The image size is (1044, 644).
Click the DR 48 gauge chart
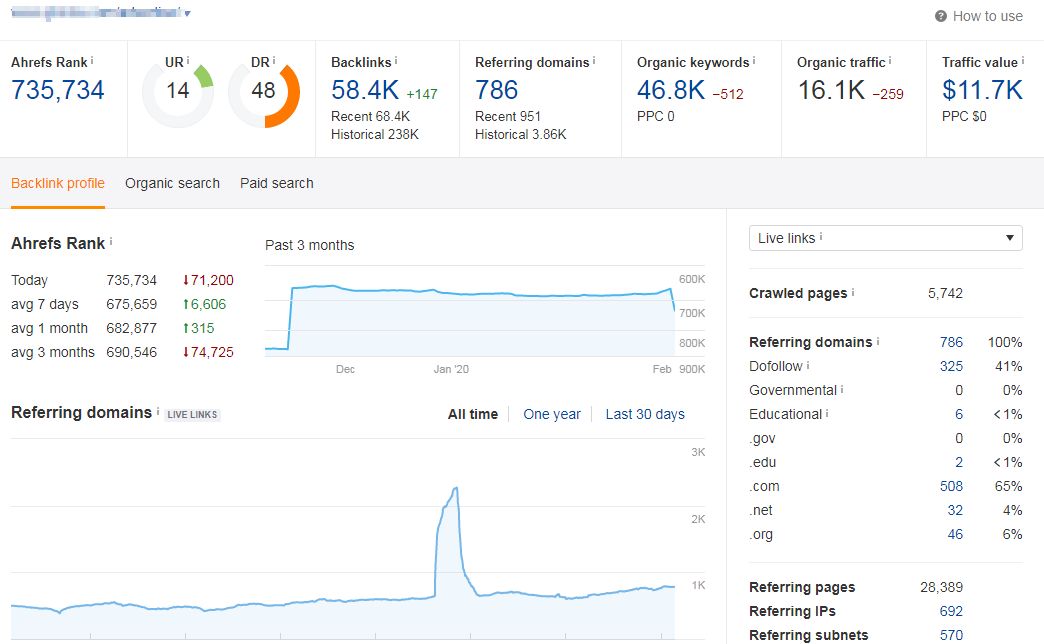click(264, 93)
